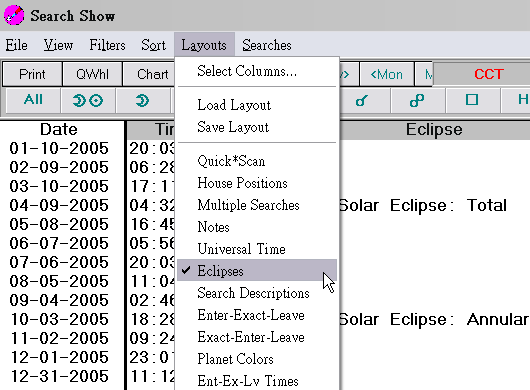Select the opposition aspect icon
530x390 pixels.
(x=417, y=100)
